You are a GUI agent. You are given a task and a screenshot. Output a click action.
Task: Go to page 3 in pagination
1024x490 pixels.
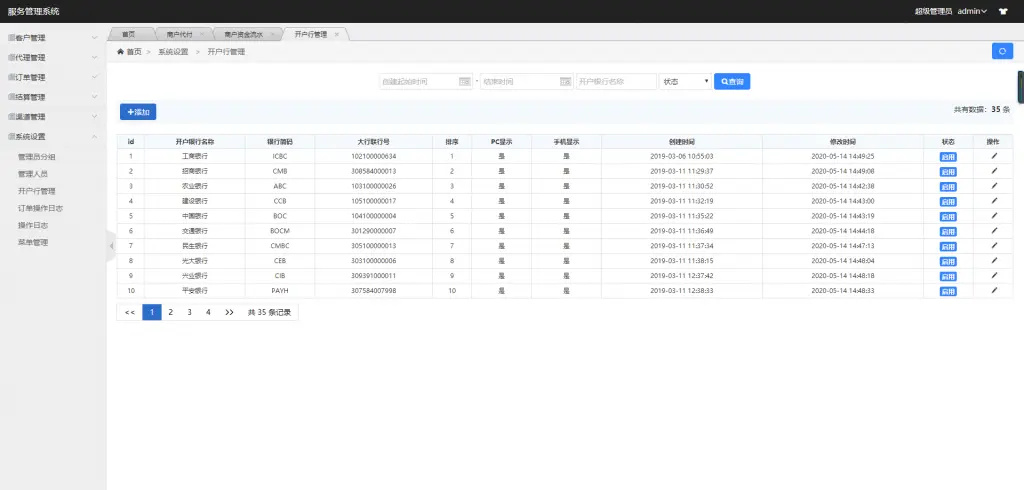click(x=189, y=312)
